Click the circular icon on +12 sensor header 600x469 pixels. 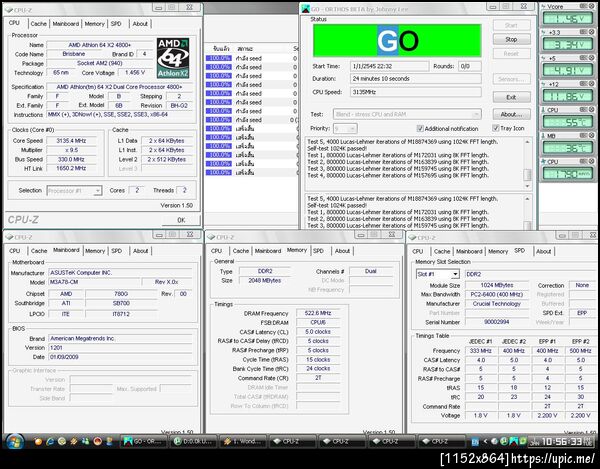tap(592, 83)
